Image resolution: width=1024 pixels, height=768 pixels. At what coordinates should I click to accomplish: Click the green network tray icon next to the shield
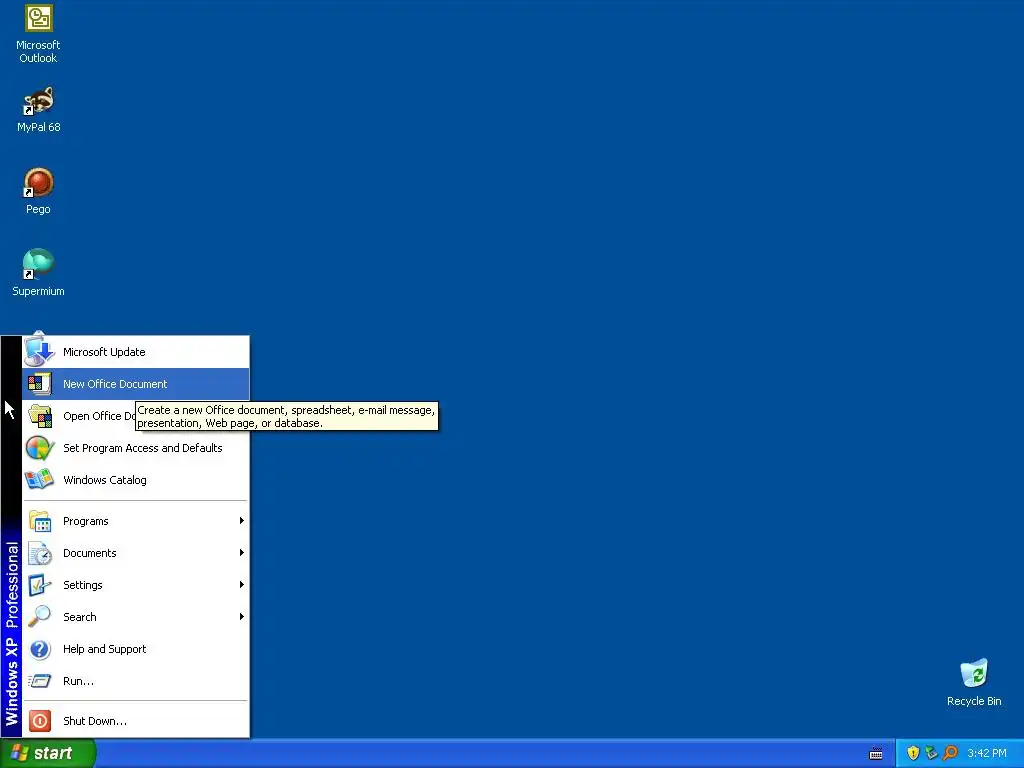point(931,753)
